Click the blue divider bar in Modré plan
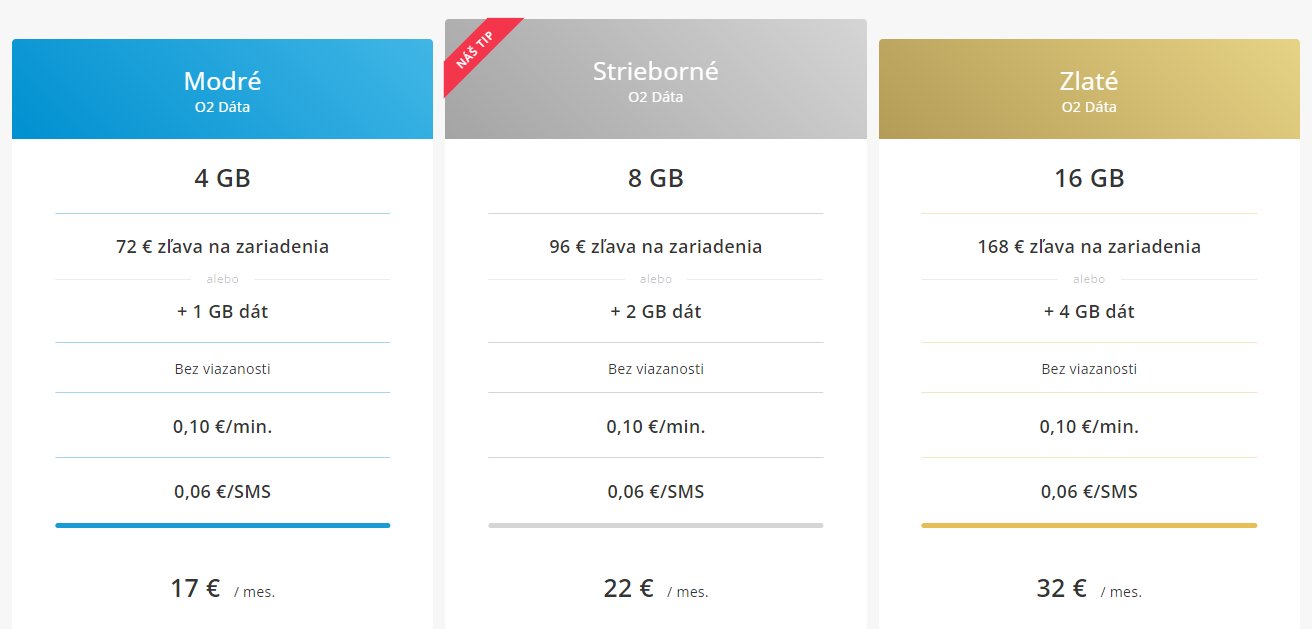 tap(222, 525)
